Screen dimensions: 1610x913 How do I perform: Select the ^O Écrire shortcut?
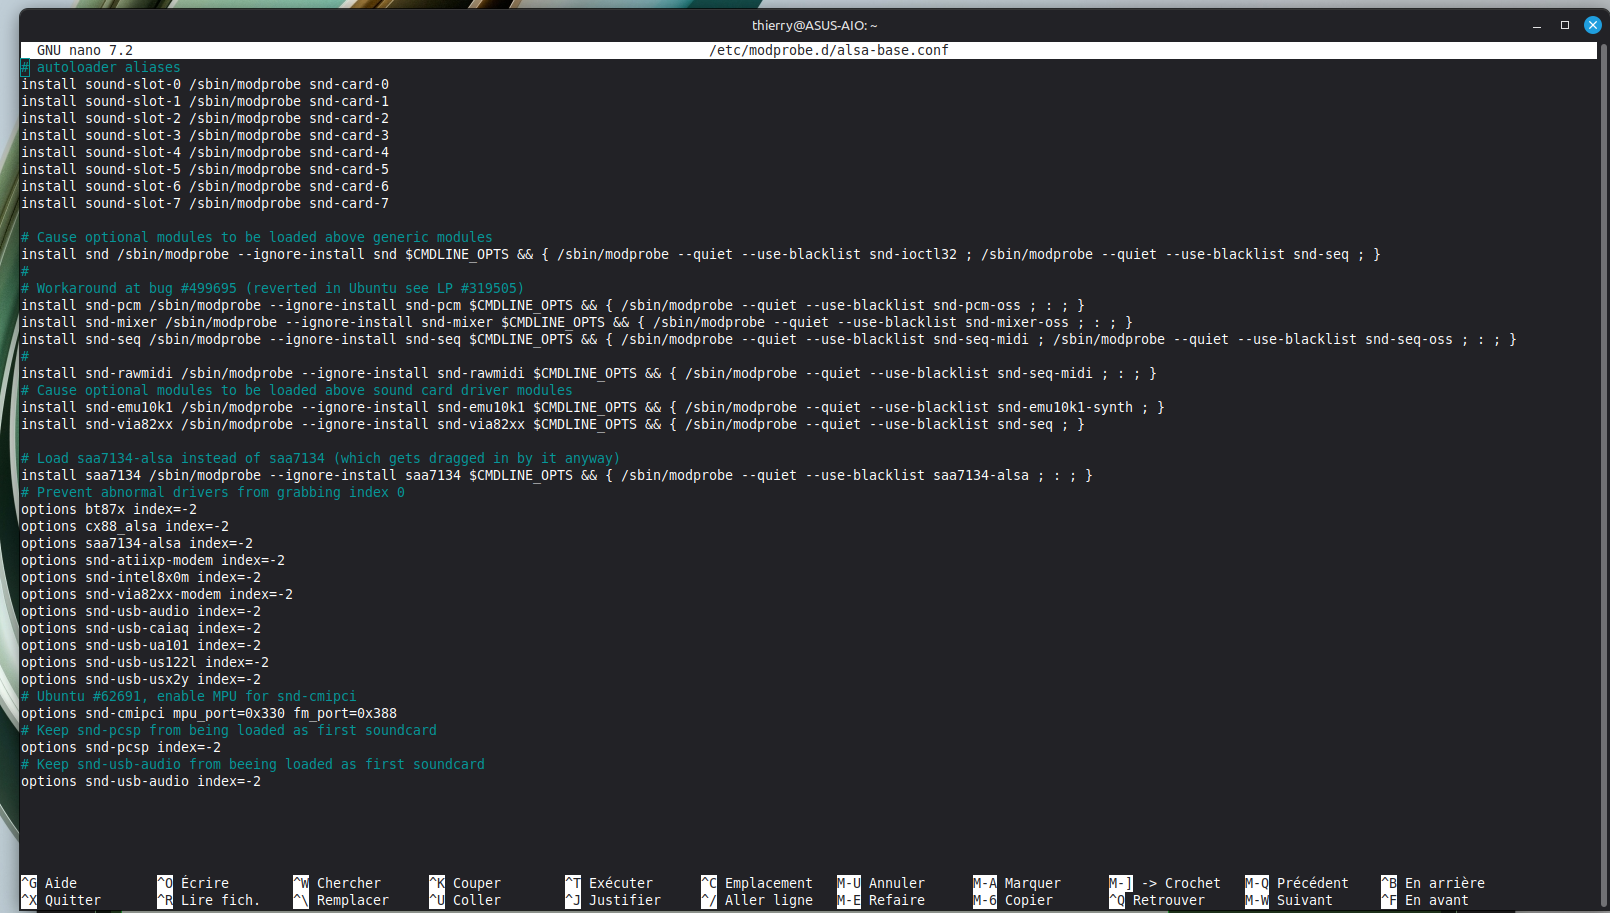coord(194,883)
